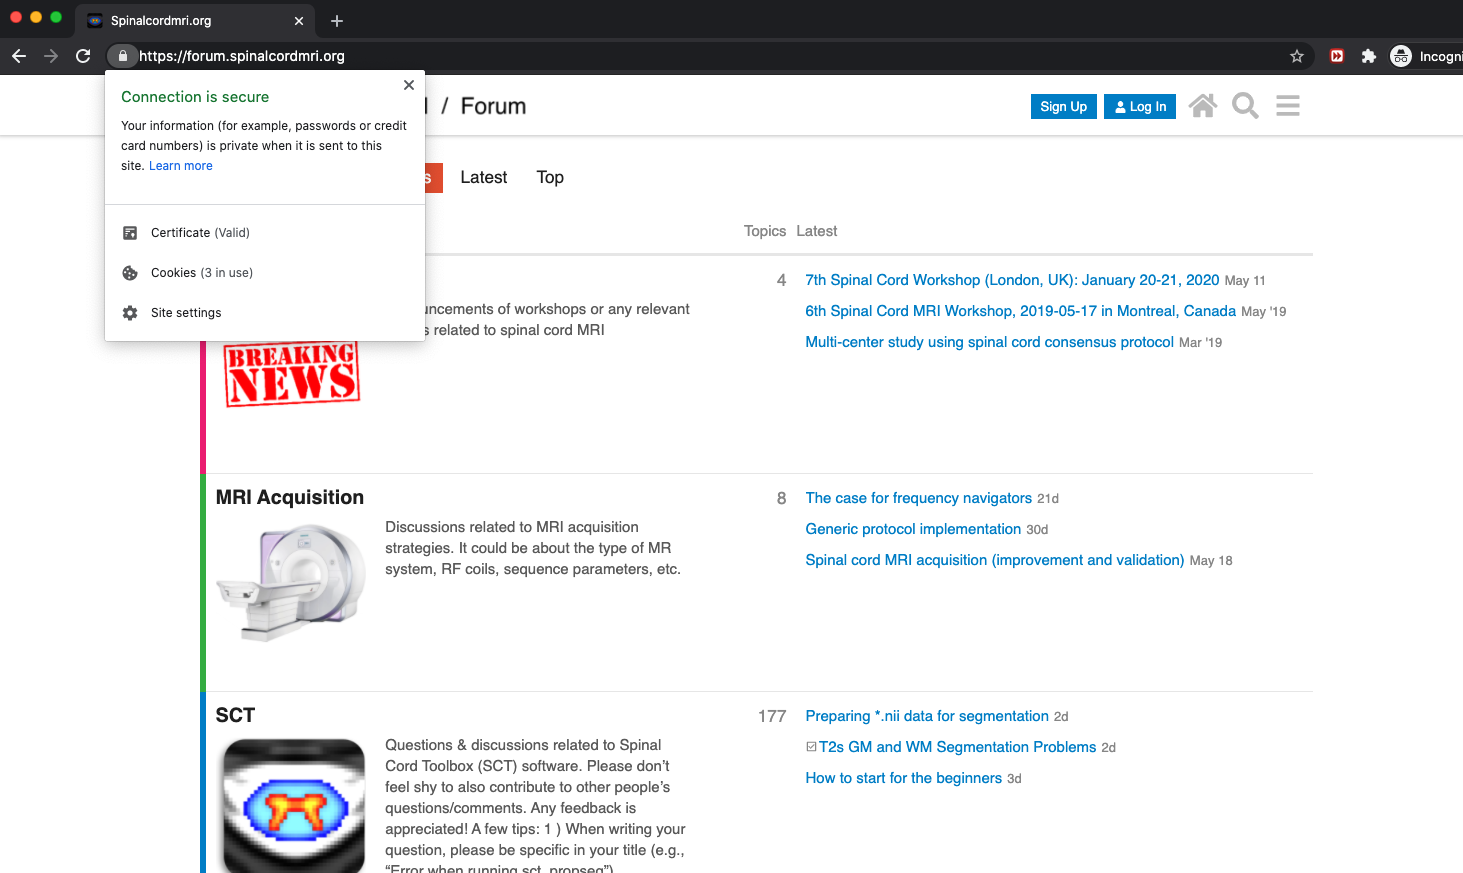Open Spinal cord MRI acquisition improvement topic

tap(994, 560)
